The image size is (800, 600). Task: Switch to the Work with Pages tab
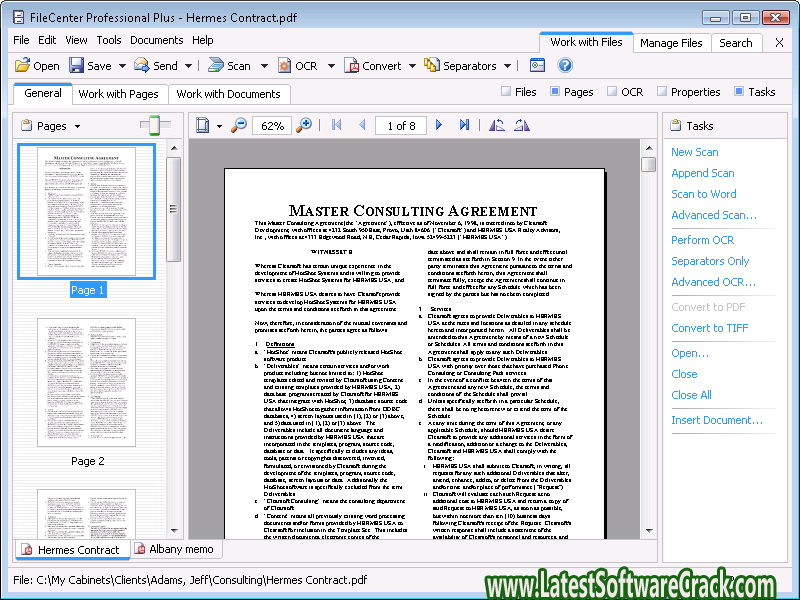[118, 94]
